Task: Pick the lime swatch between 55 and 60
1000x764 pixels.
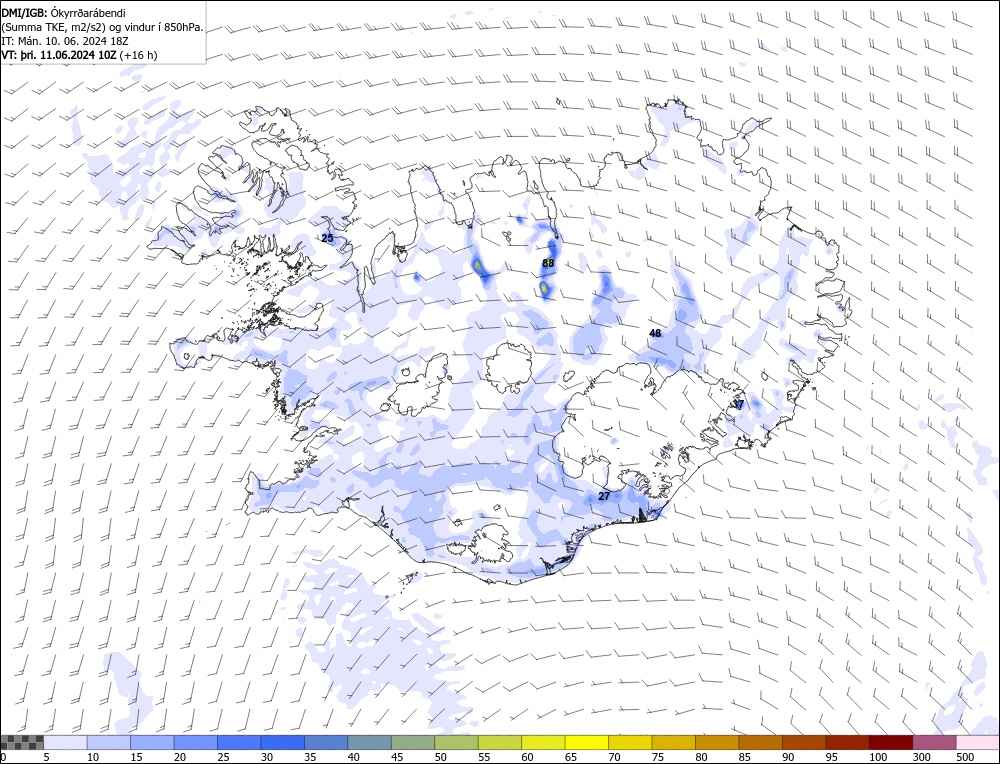Action: (500, 742)
